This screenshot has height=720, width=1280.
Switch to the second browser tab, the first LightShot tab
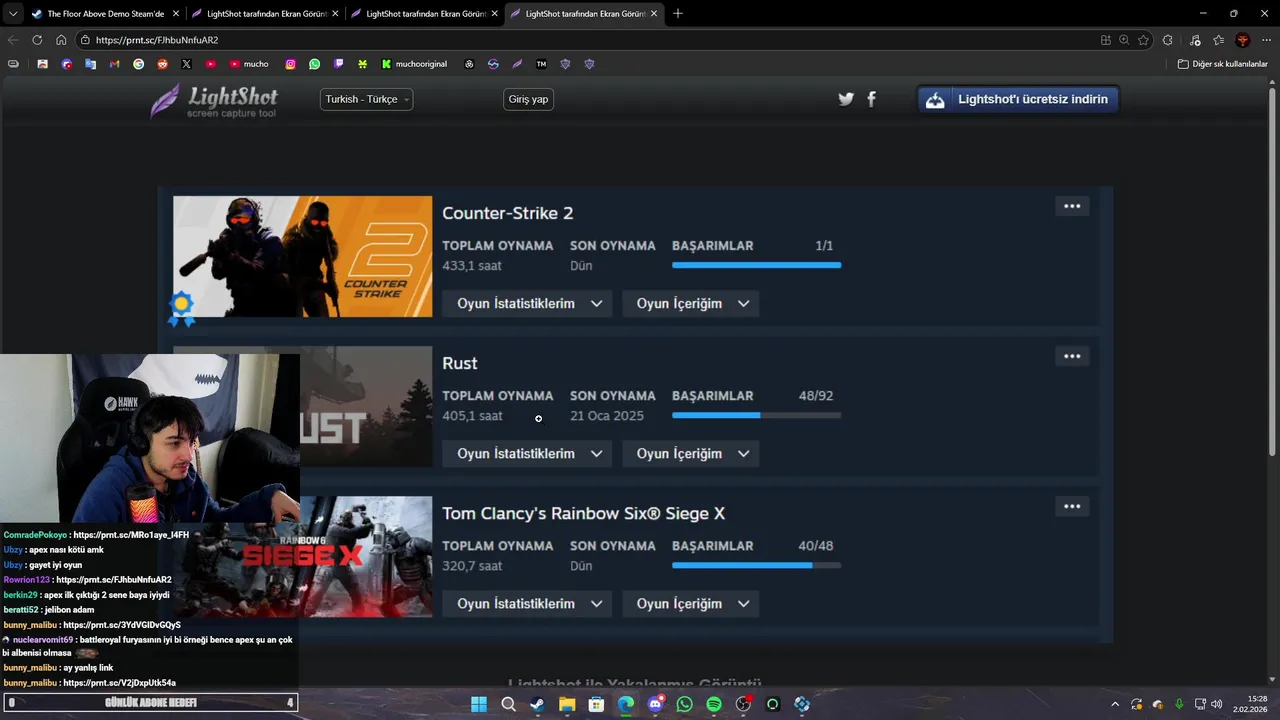[265, 14]
